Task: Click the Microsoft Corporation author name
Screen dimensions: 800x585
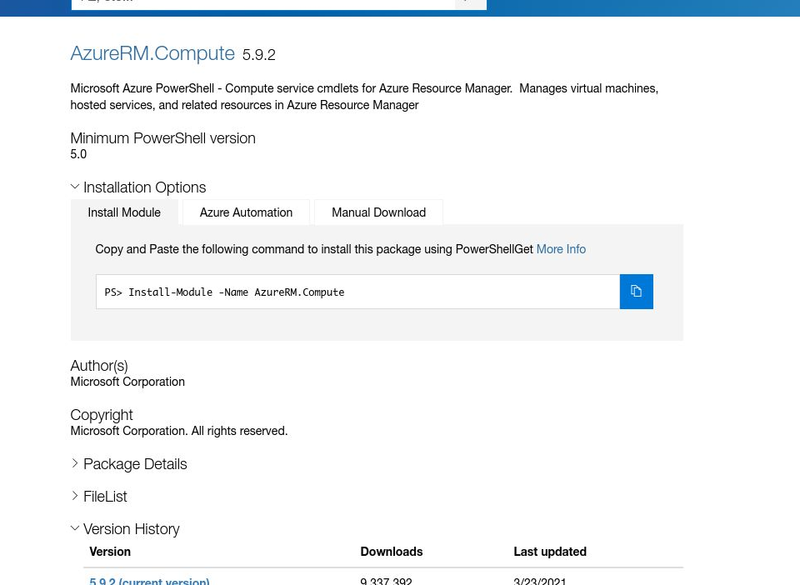Action: [x=128, y=381]
